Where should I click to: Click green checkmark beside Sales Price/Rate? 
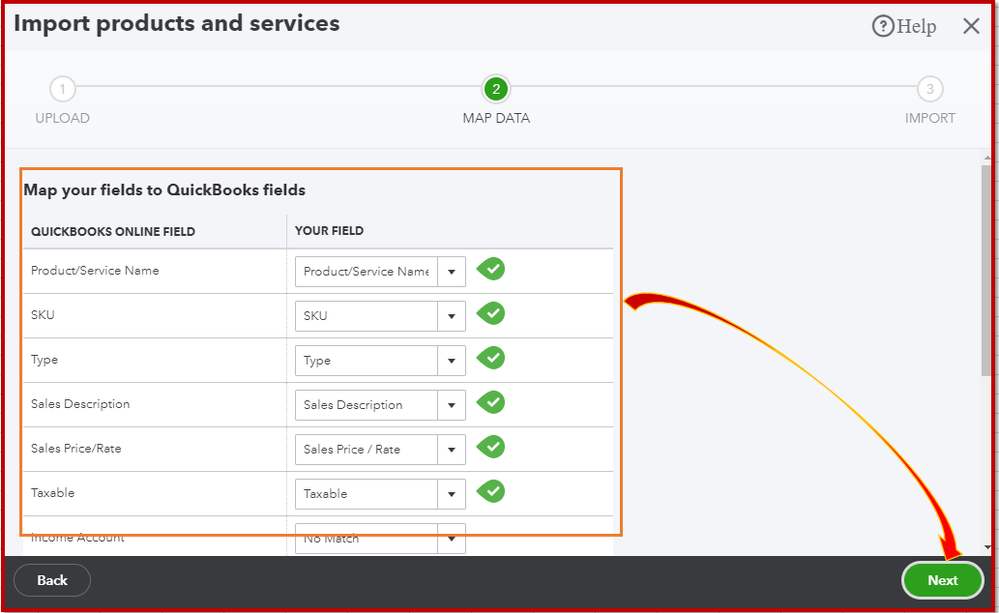coord(491,447)
